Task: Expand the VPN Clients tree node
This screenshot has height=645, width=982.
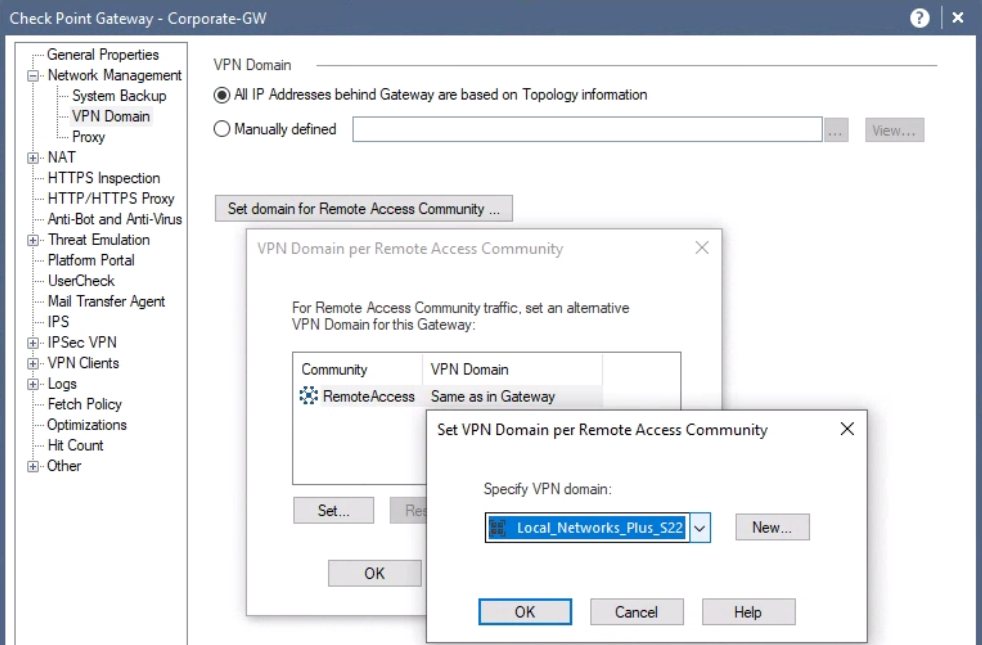Action: 33,363
